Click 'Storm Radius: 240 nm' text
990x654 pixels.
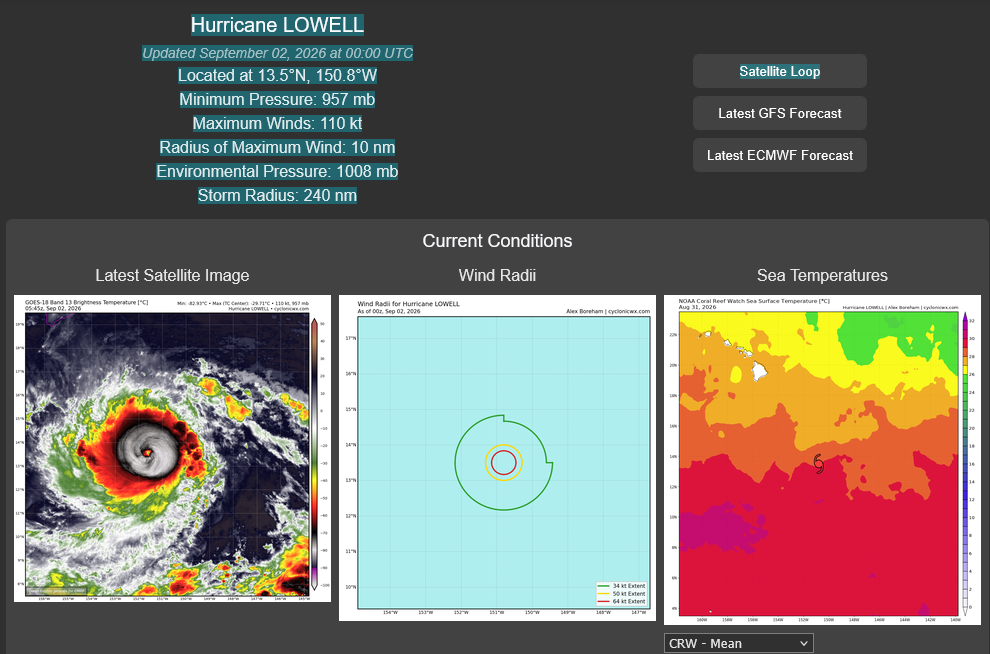(x=277, y=196)
